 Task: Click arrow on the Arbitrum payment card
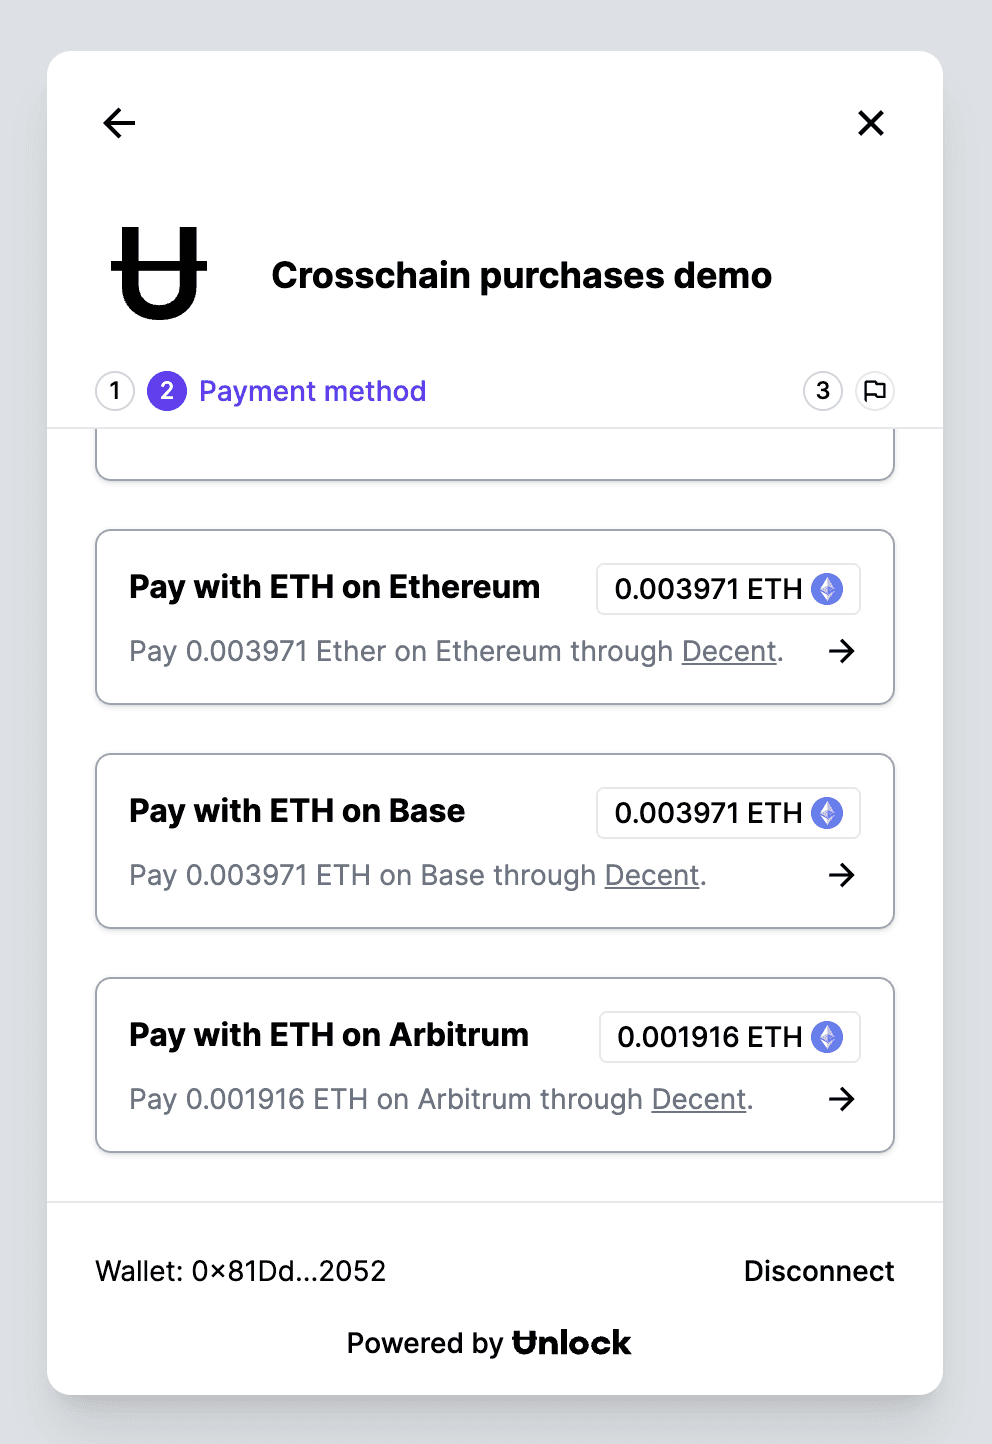[842, 1099]
